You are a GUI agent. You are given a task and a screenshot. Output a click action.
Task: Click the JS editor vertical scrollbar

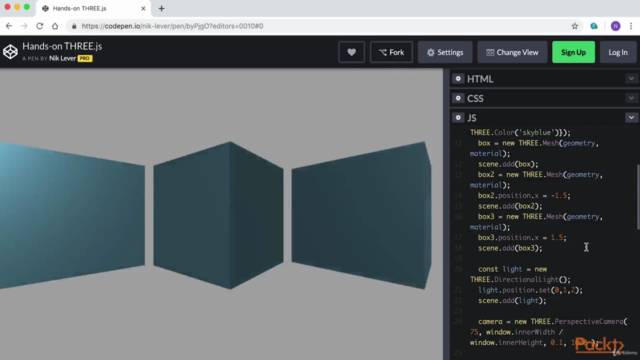click(x=638, y=197)
